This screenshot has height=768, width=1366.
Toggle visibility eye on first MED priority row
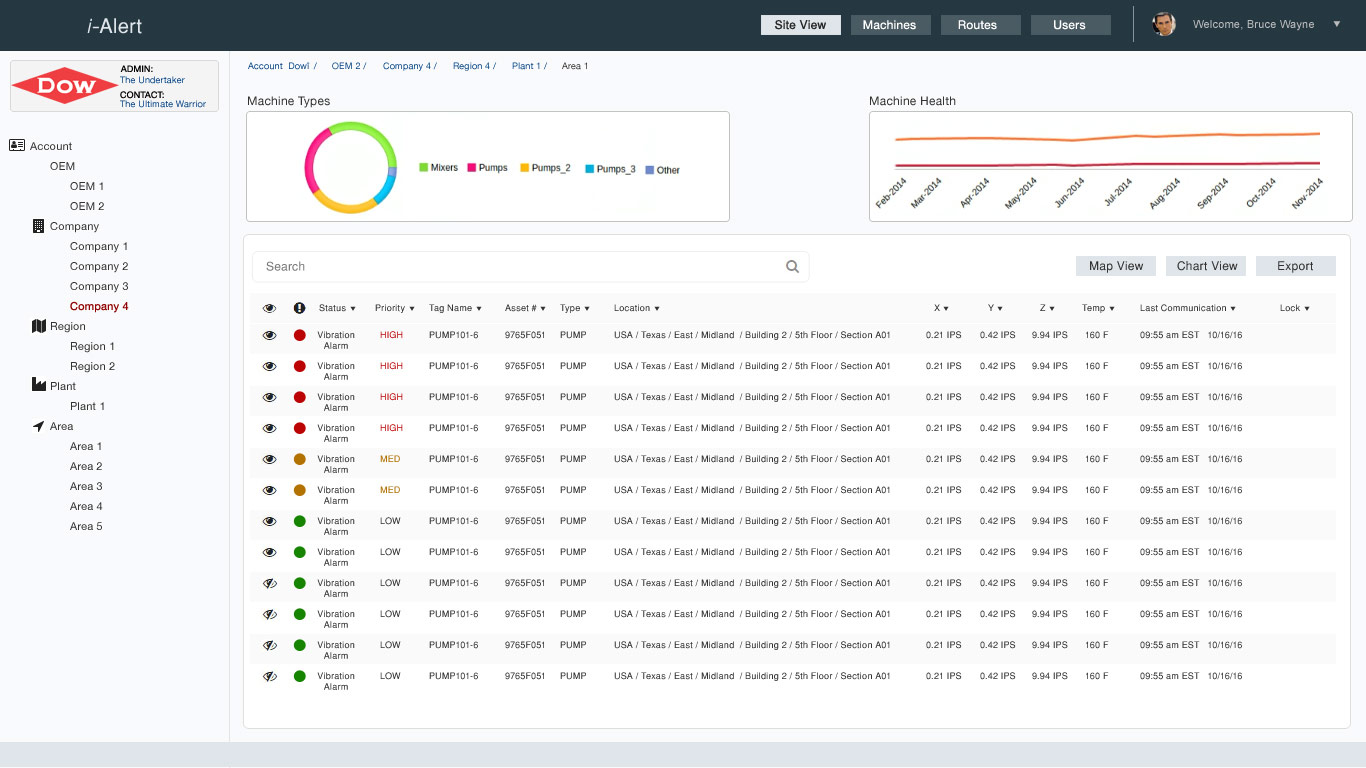click(x=269, y=460)
